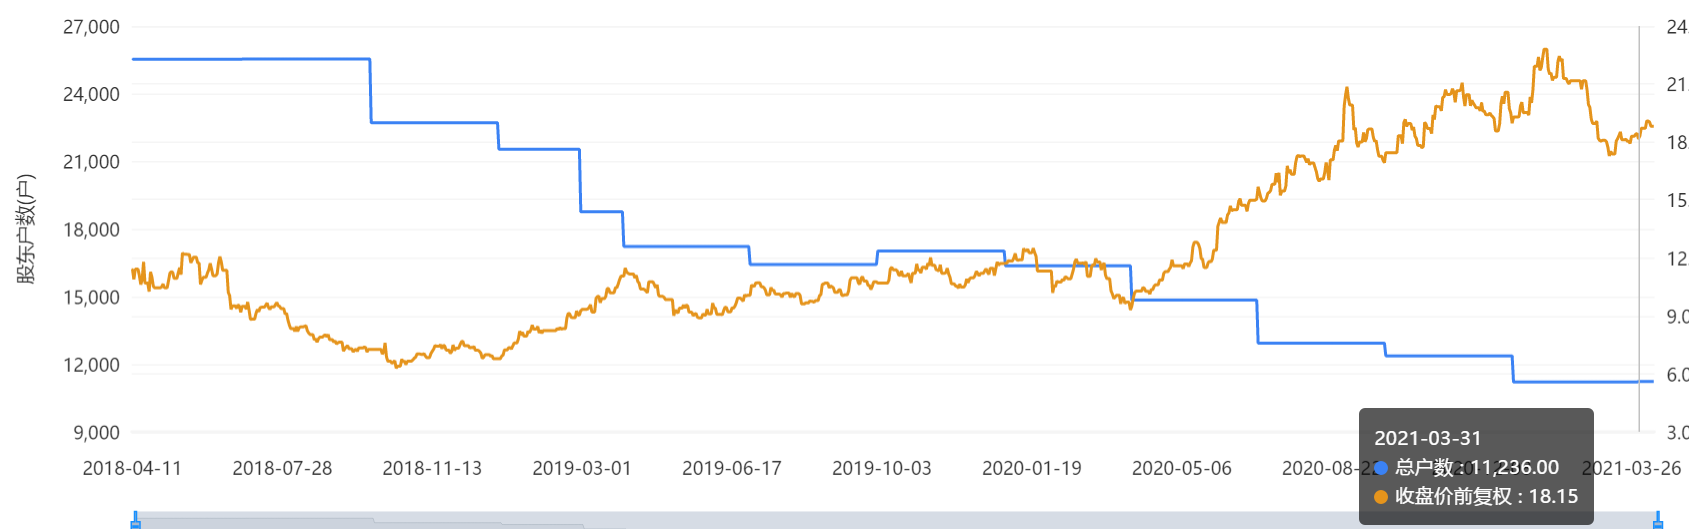Click the 15,000 y-axis label
1689x529 pixels.
pos(91,297)
